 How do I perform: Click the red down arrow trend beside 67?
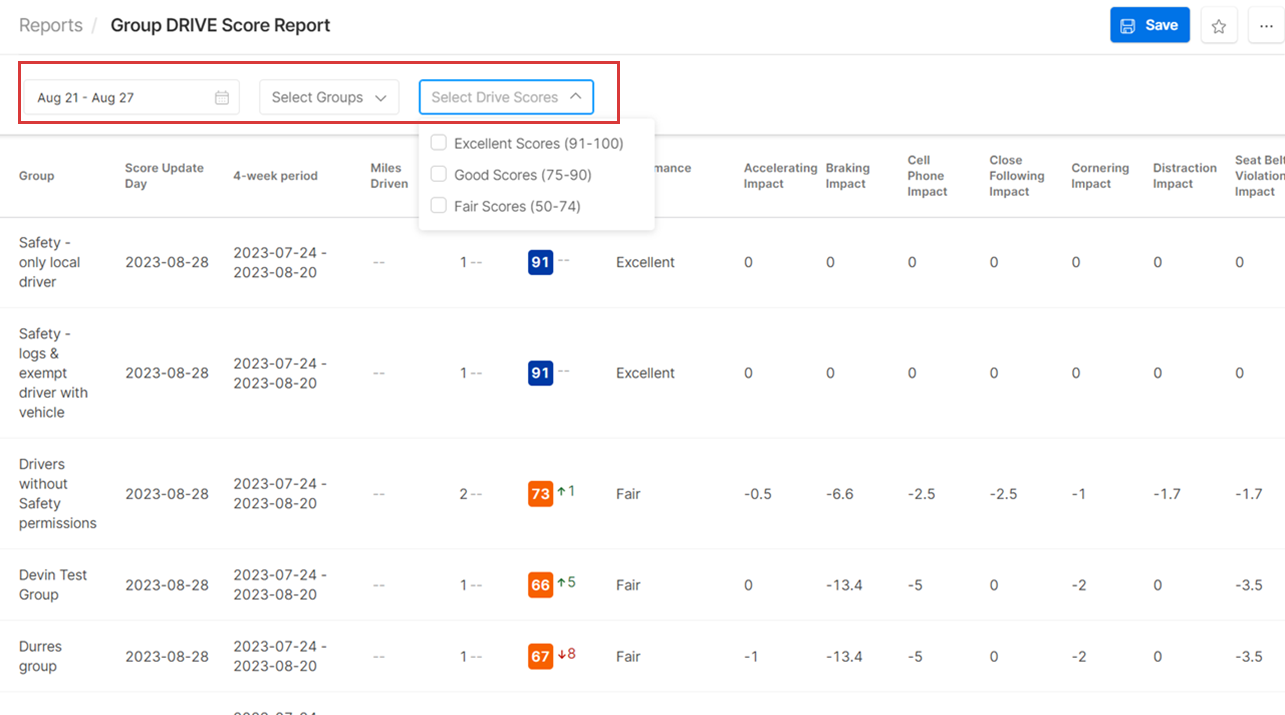pyautogui.click(x=562, y=654)
